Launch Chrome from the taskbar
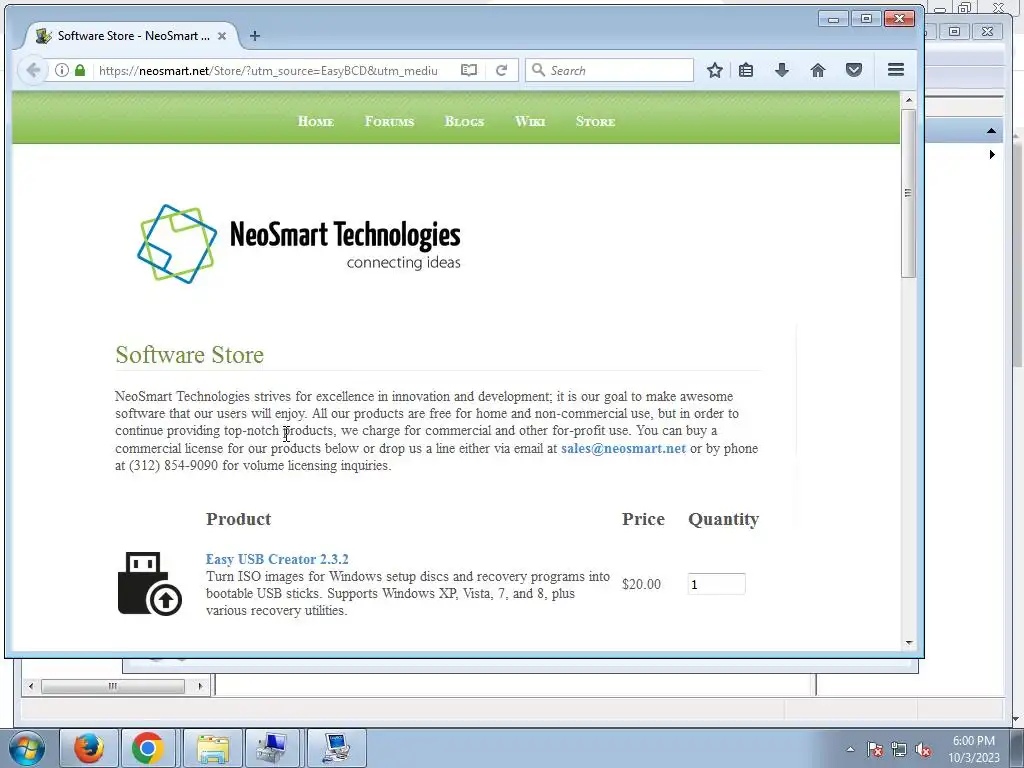 click(x=148, y=748)
